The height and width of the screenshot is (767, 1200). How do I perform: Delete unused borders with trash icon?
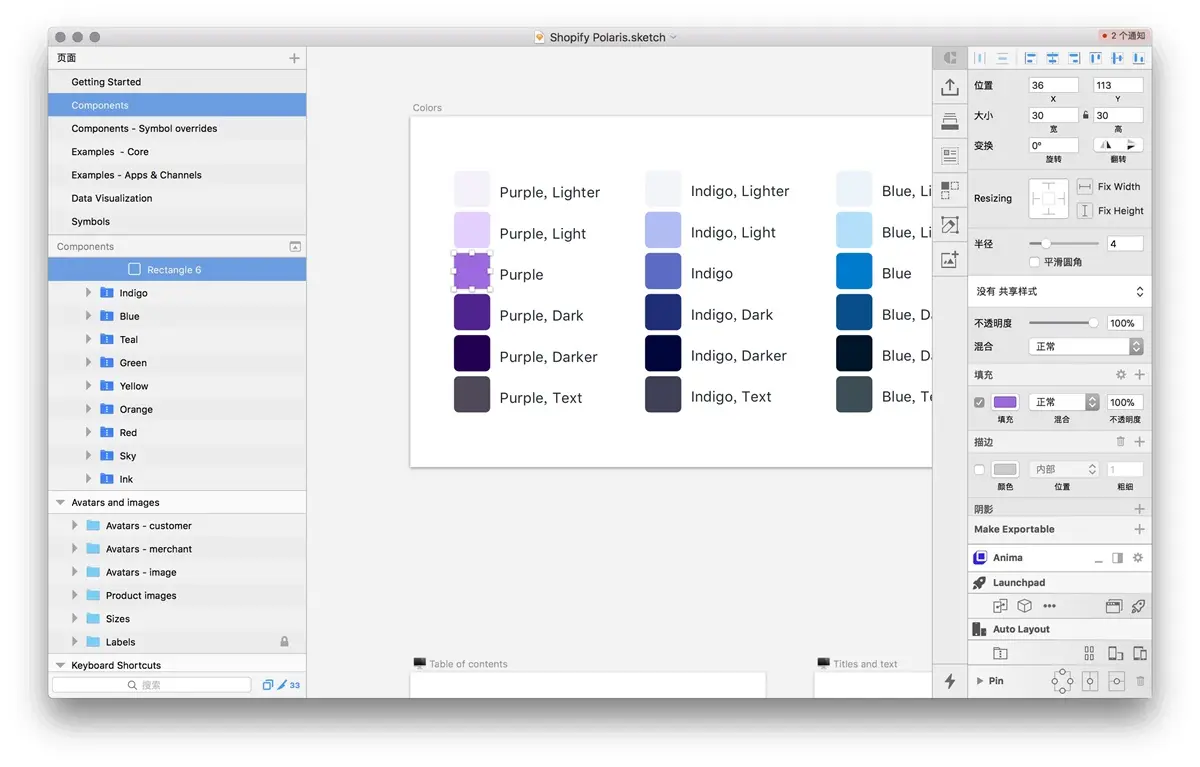1121,441
